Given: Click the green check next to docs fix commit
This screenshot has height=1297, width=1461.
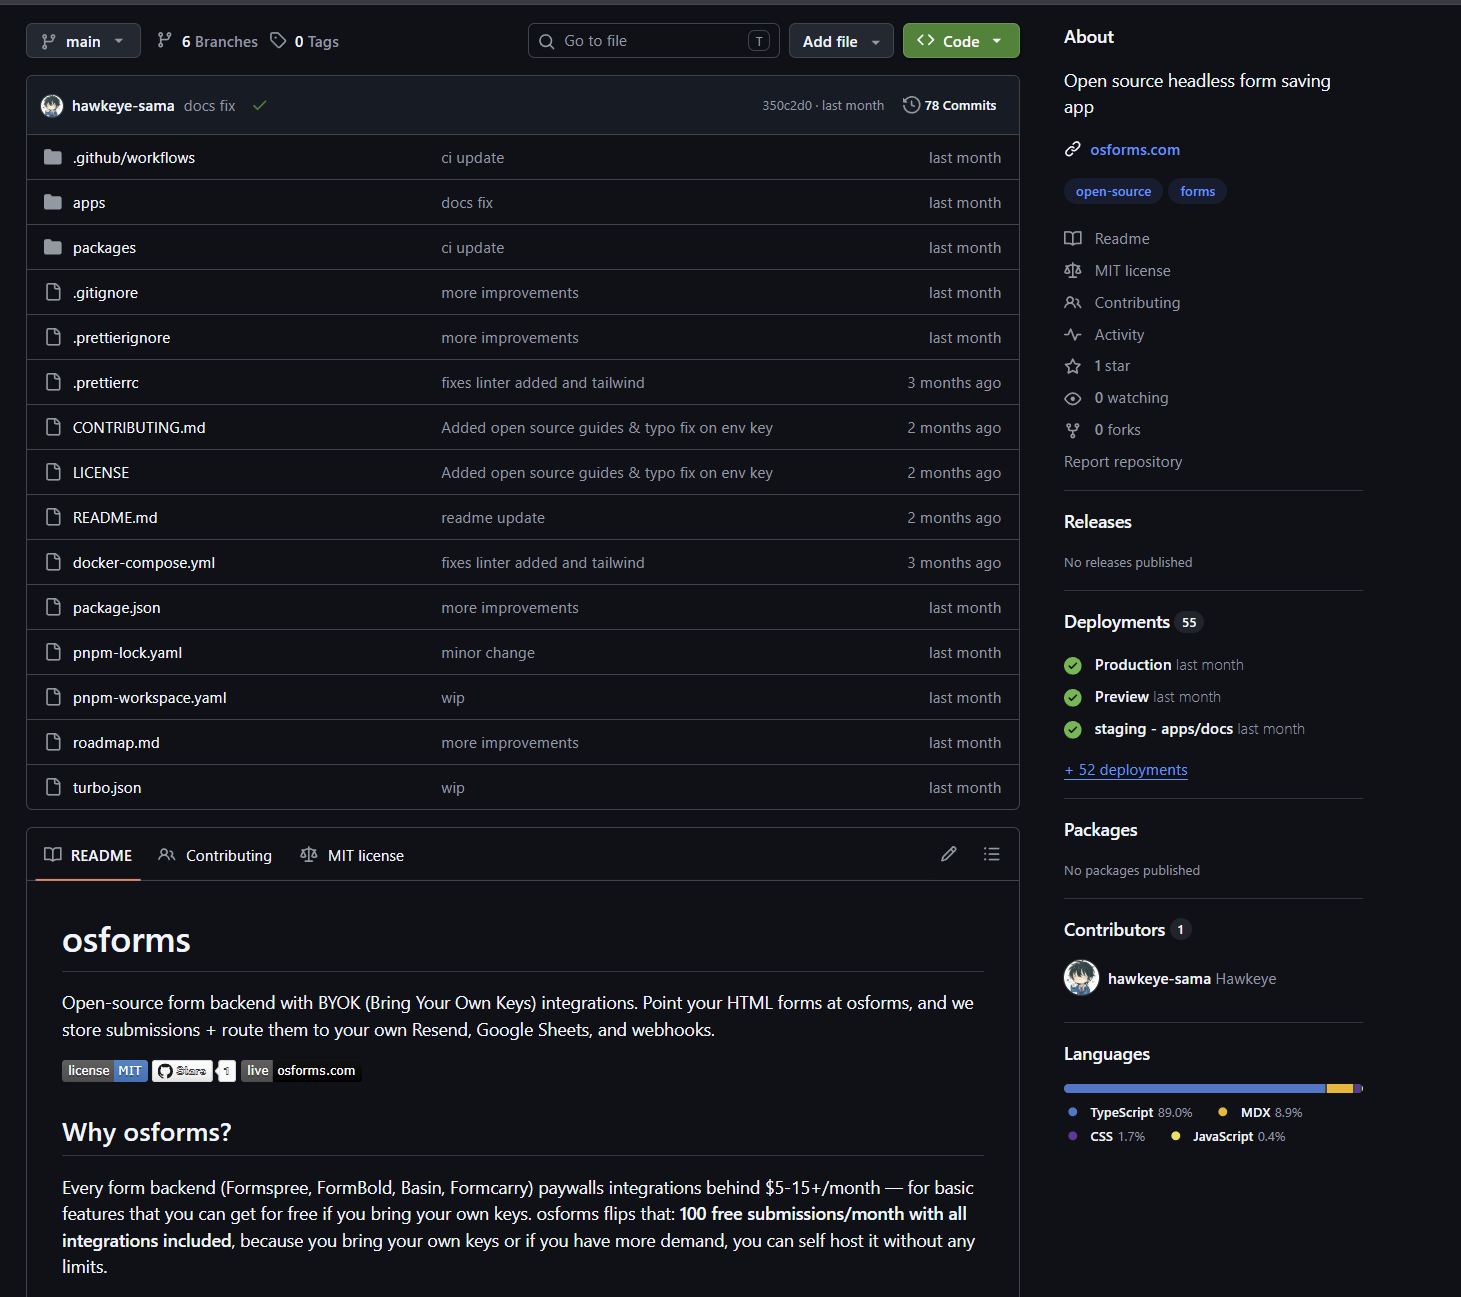Looking at the screenshot, I should (259, 105).
